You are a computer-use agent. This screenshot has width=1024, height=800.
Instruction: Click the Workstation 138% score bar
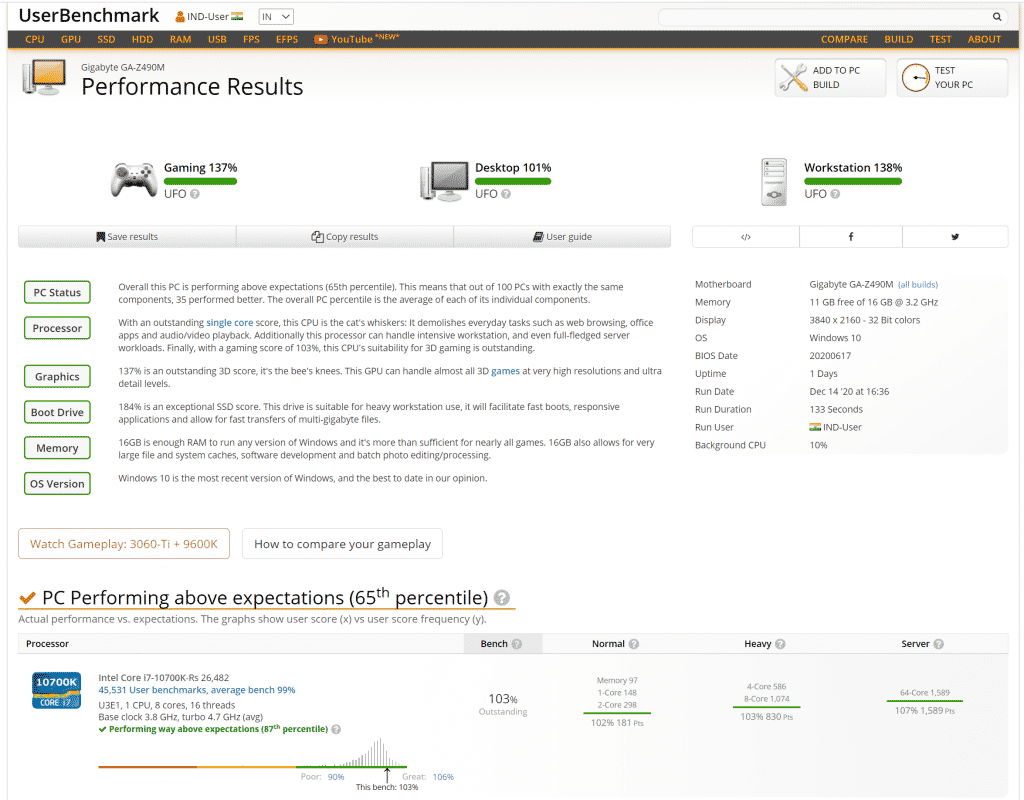pyautogui.click(x=853, y=182)
